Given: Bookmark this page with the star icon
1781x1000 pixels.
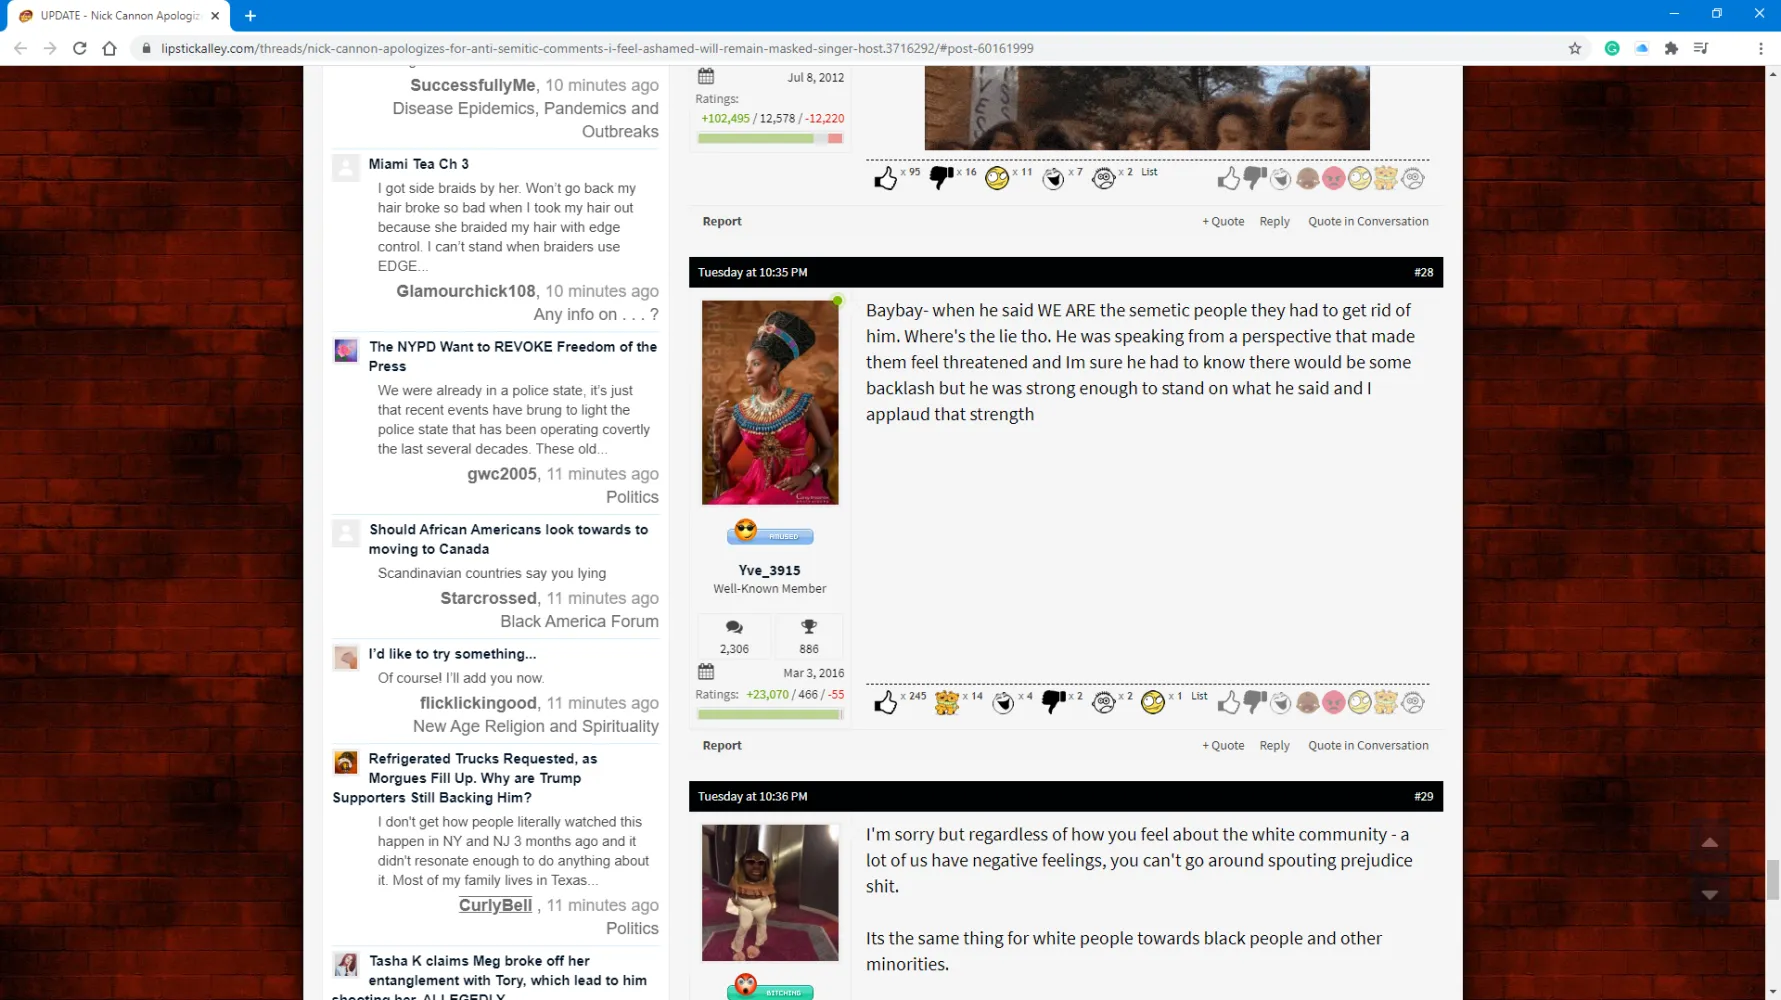Looking at the screenshot, I should (x=1575, y=48).
